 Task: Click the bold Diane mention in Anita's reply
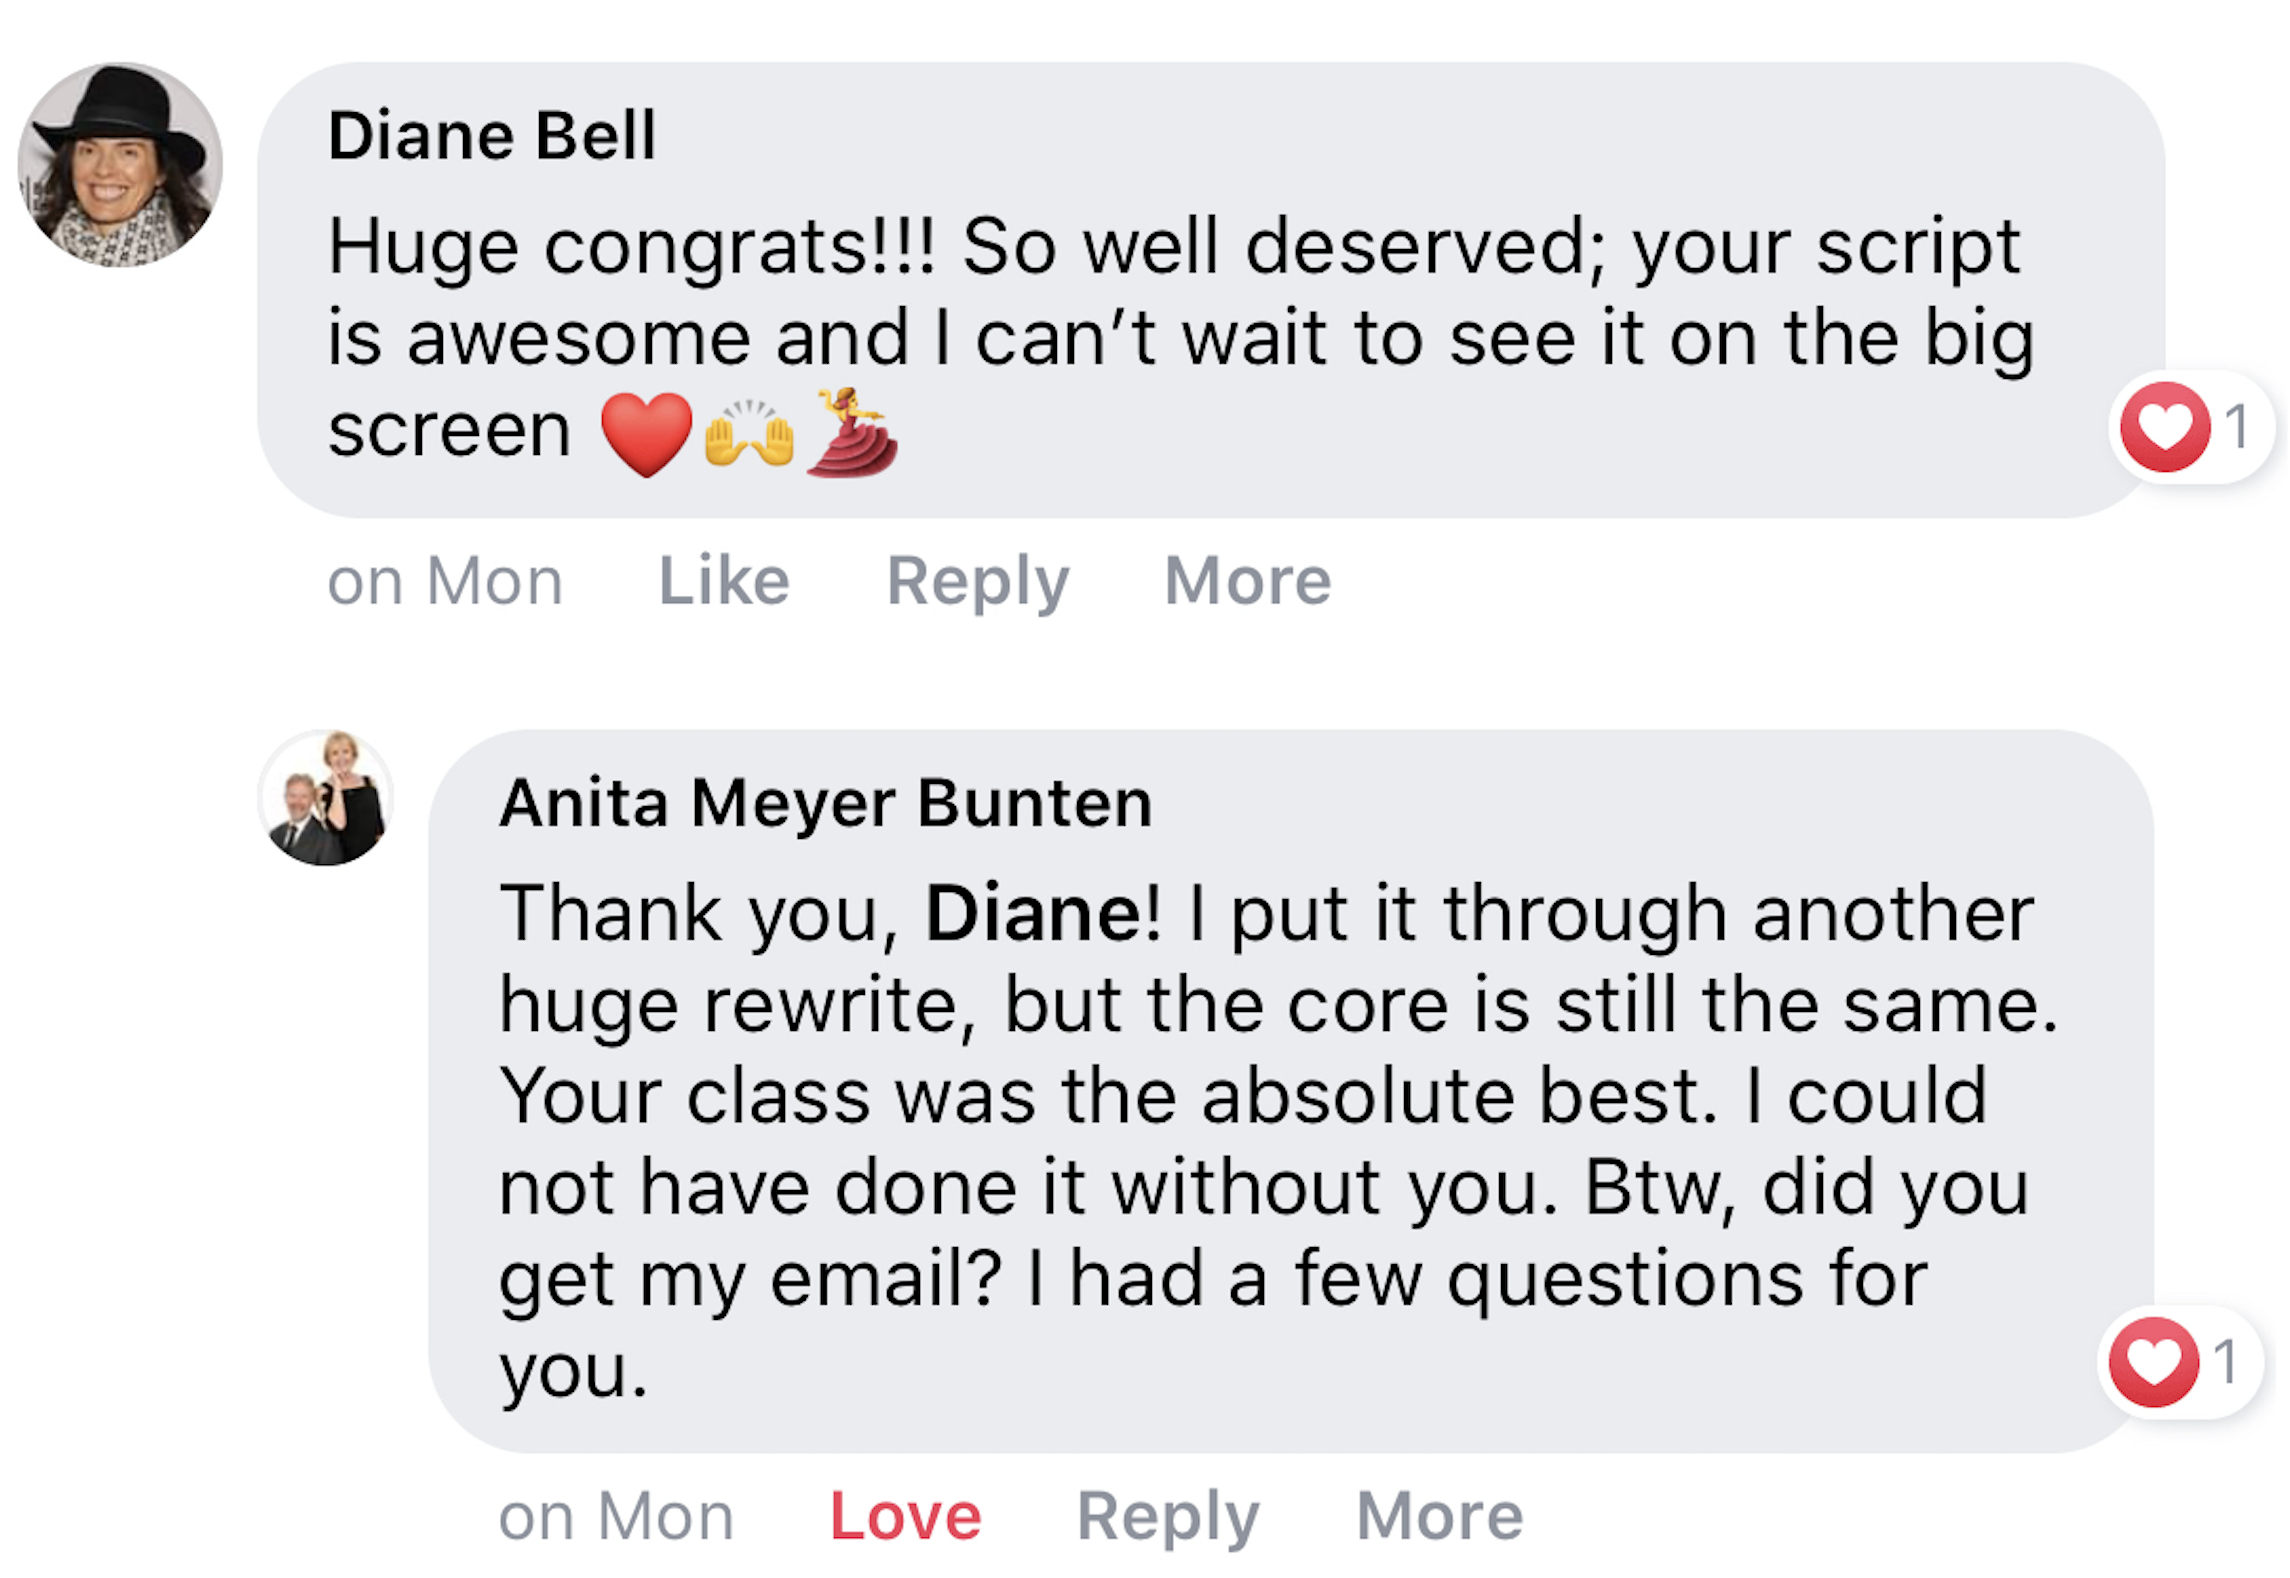[1032, 912]
